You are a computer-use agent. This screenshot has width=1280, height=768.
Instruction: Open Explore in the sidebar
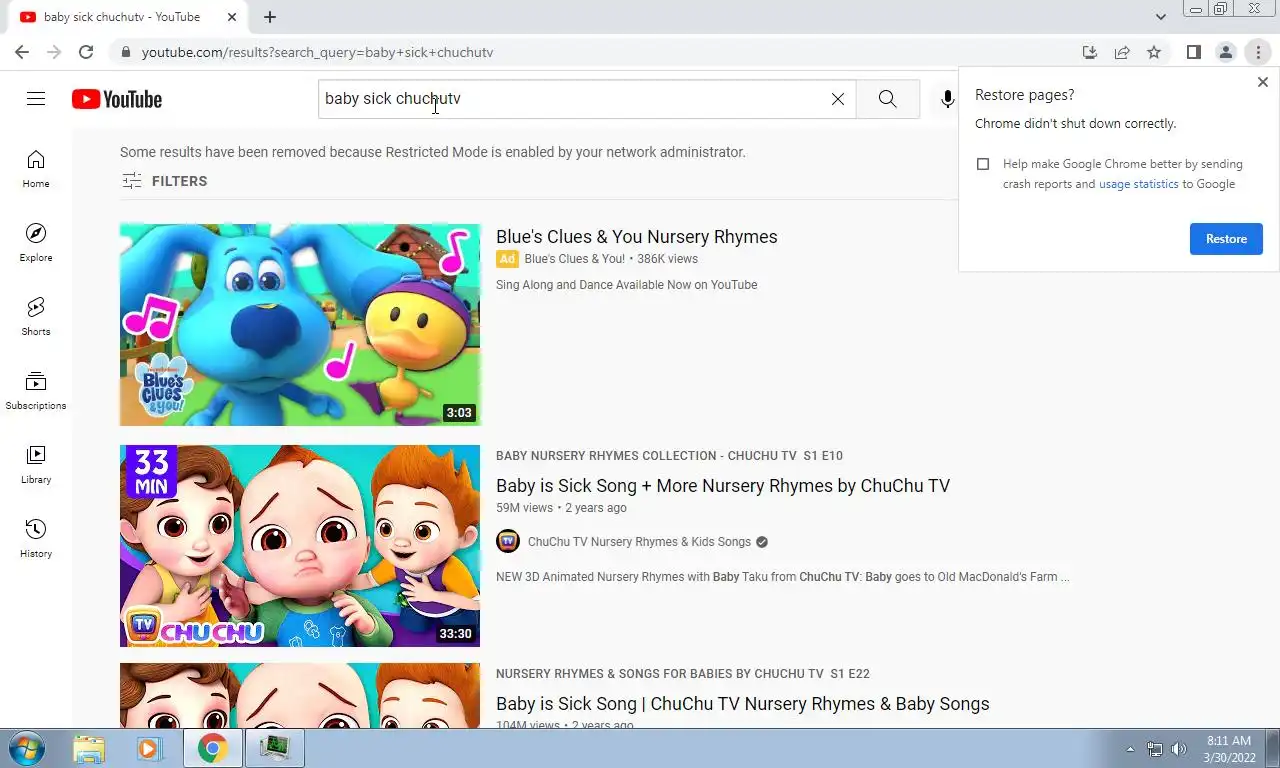click(x=36, y=243)
